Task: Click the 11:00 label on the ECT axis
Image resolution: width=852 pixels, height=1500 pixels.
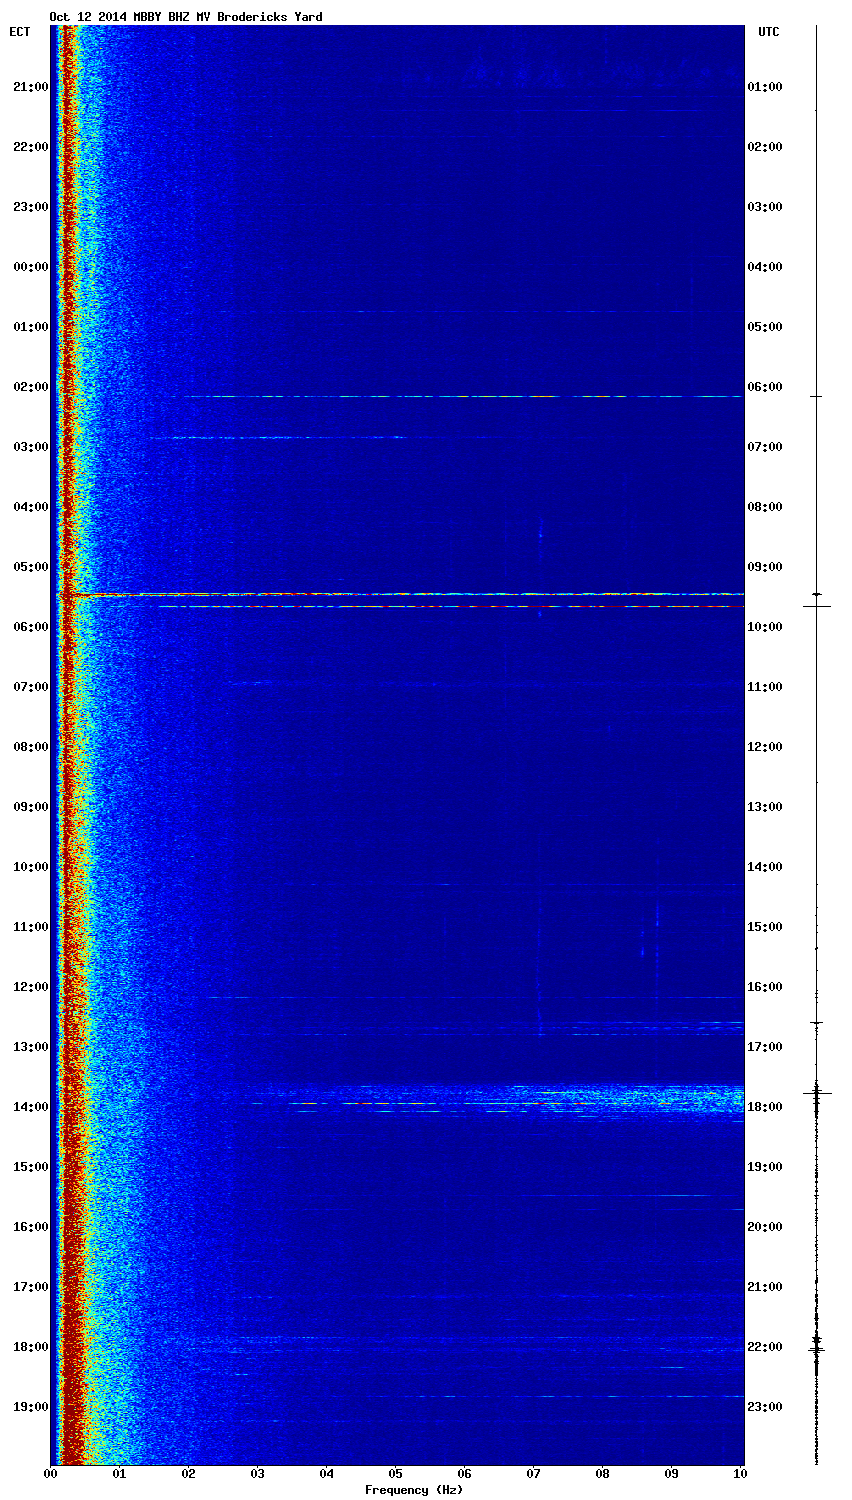Action: click(x=30, y=927)
